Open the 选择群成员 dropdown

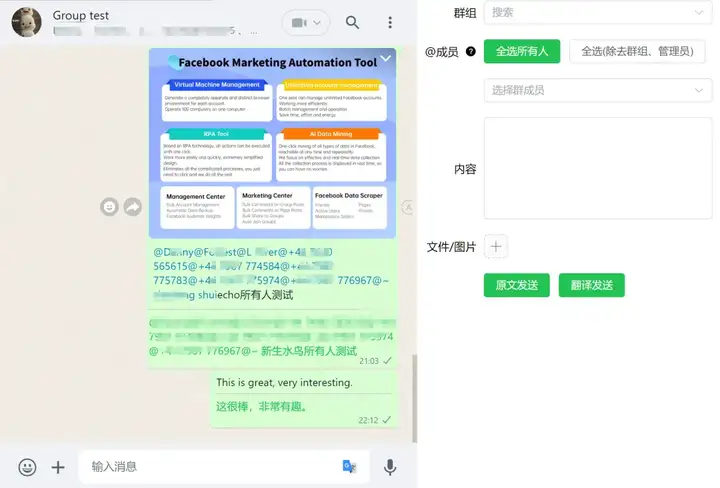598,90
